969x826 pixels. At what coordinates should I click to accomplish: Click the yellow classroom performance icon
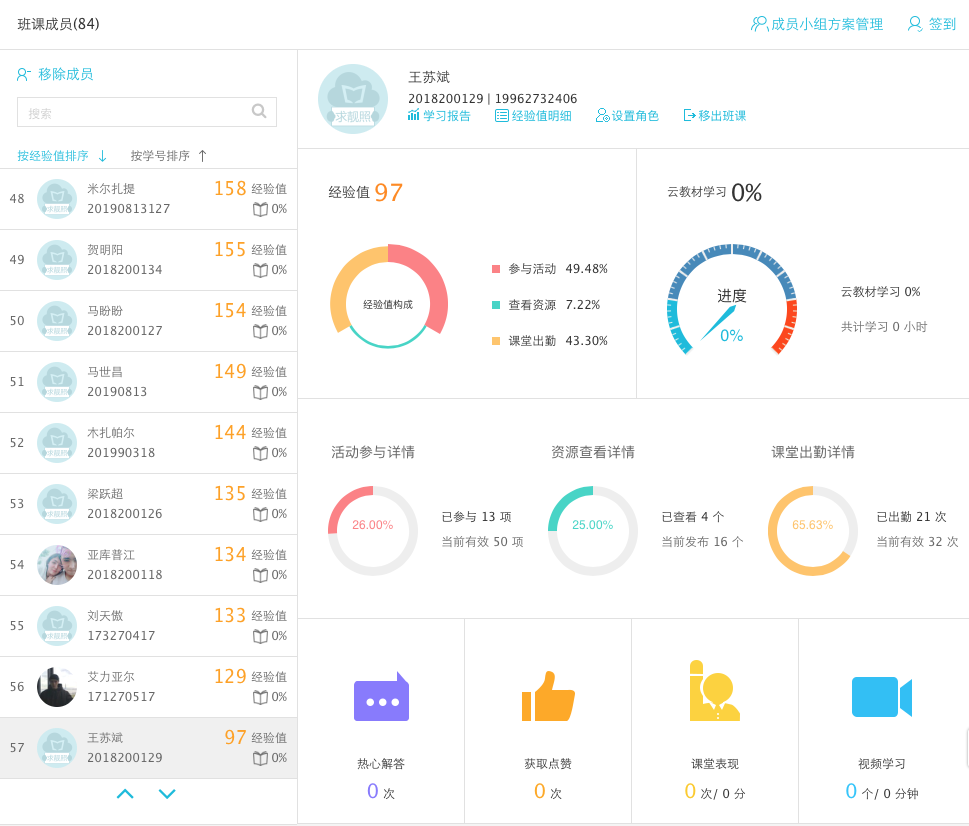[714, 691]
